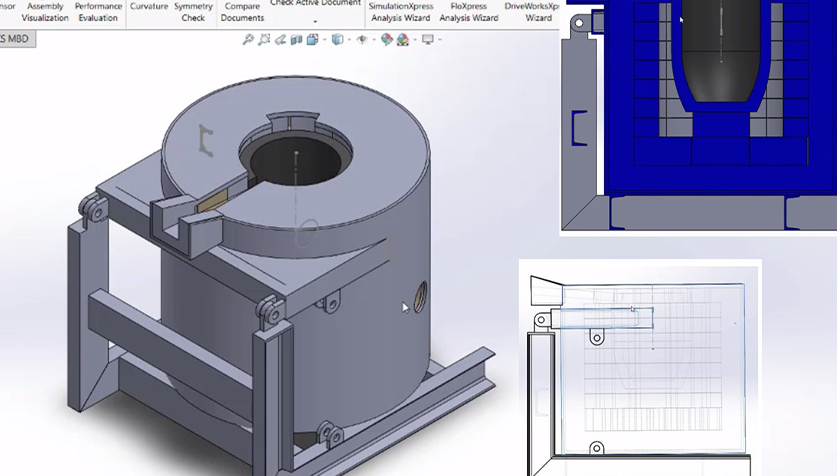Click the Edit Appearance color ball icon
The height and width of the screenshot is (476, 837).
tap(386, 39)
